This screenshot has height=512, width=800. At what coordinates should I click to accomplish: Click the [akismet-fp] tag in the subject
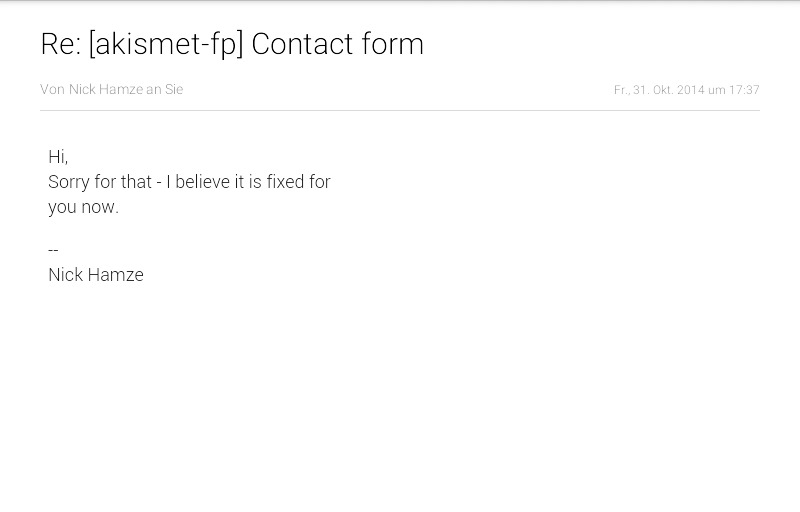(166, 44)
